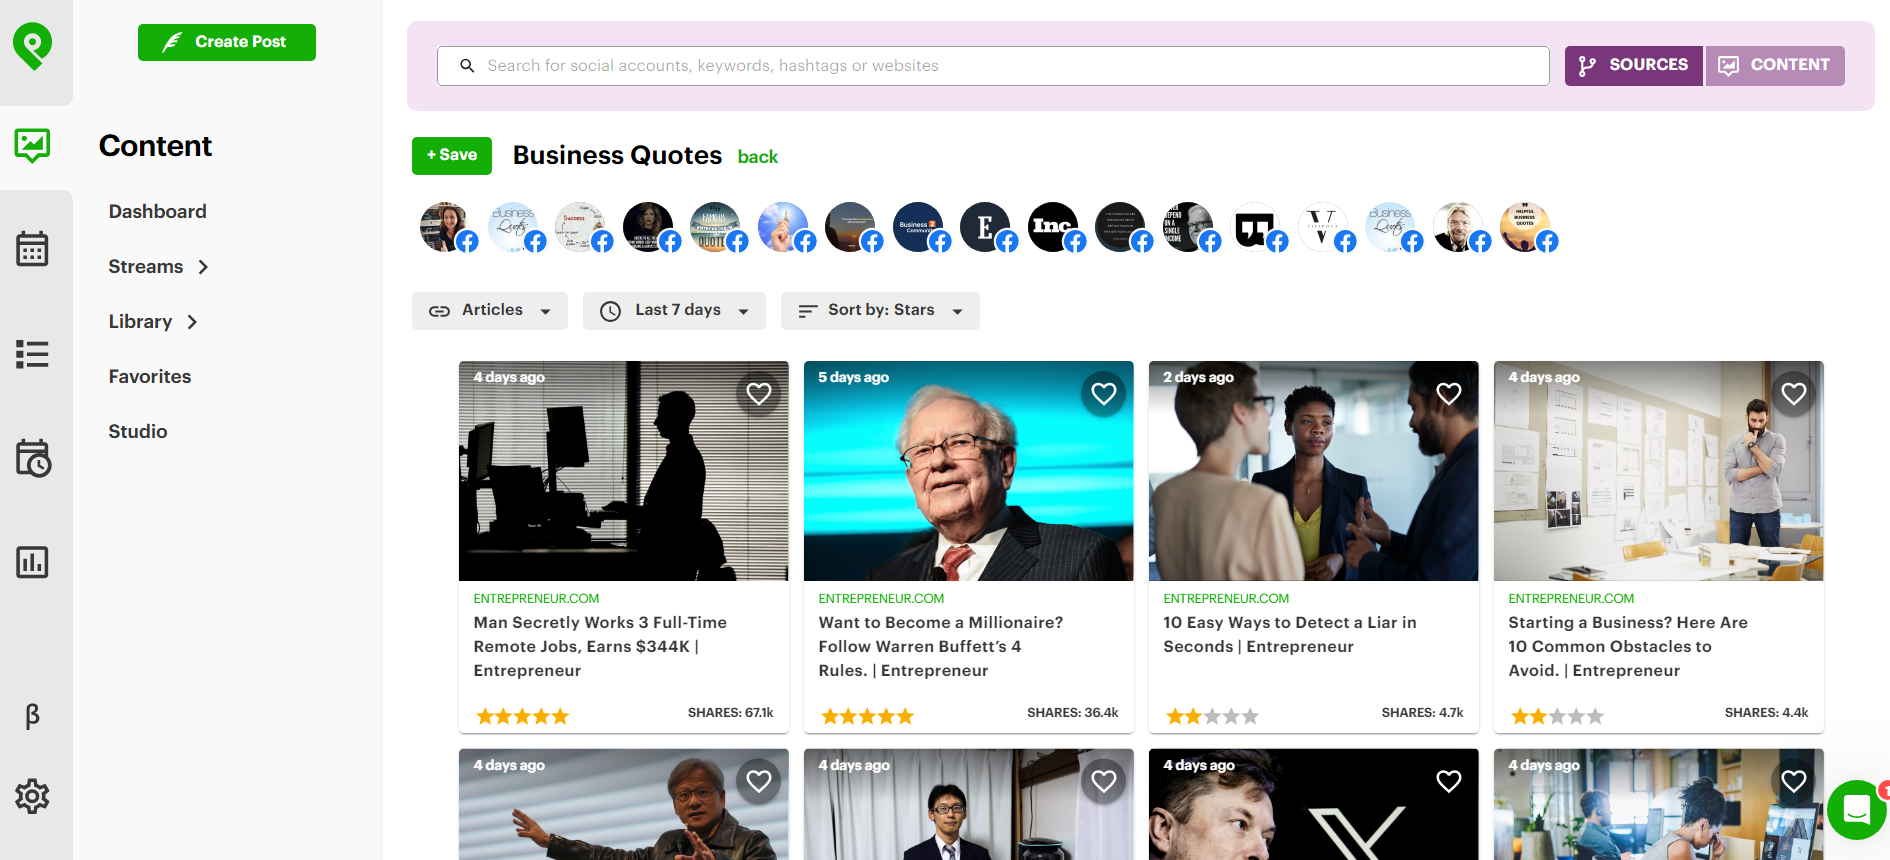The height and width of the screenshot is (860, 1890).
Task: Open the calendar icon in left sidebar
Action: [32, 249]
